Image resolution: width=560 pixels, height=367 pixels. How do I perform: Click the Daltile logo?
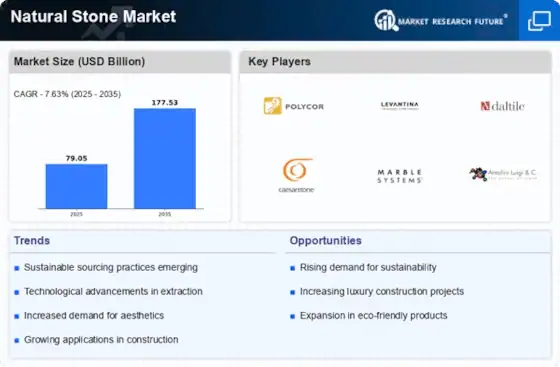502,106
